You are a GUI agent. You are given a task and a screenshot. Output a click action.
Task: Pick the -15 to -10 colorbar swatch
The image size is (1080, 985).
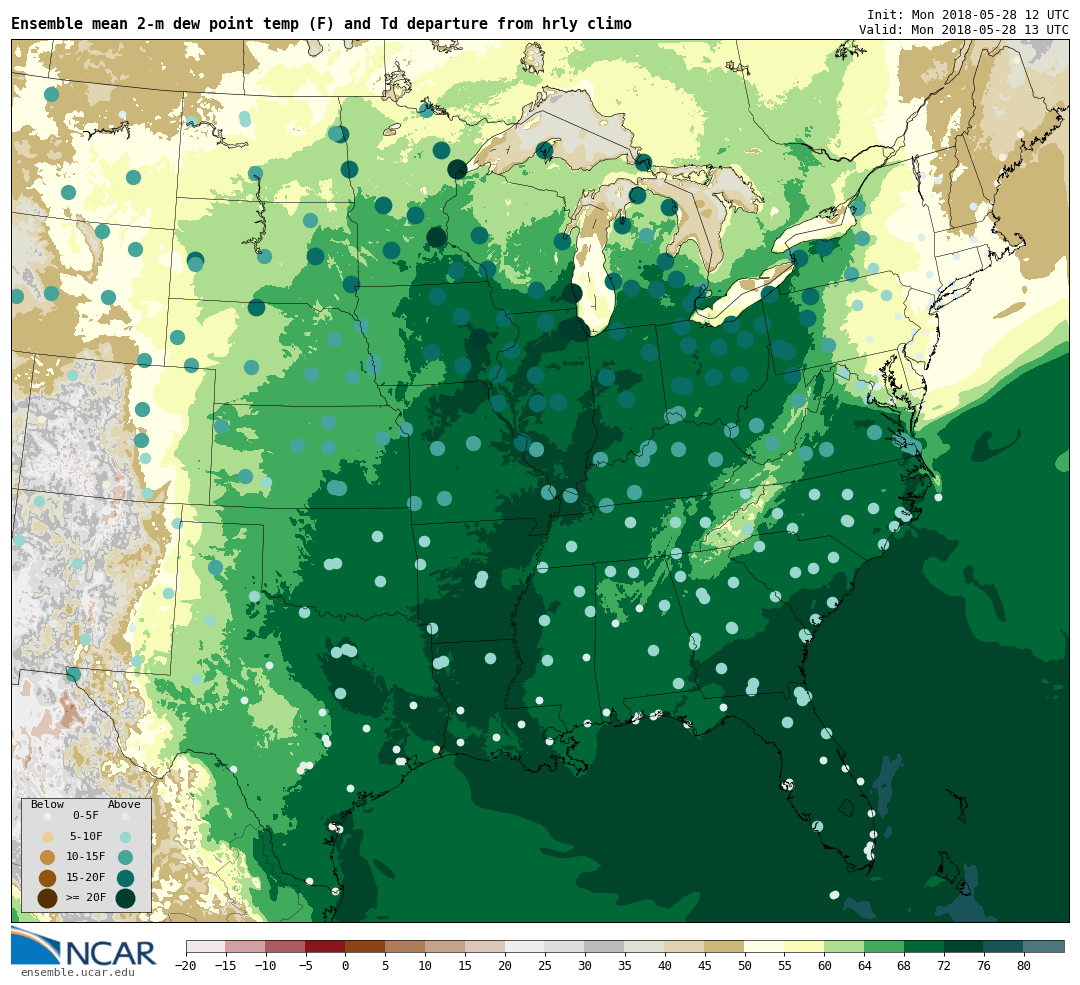coord(245,946)
